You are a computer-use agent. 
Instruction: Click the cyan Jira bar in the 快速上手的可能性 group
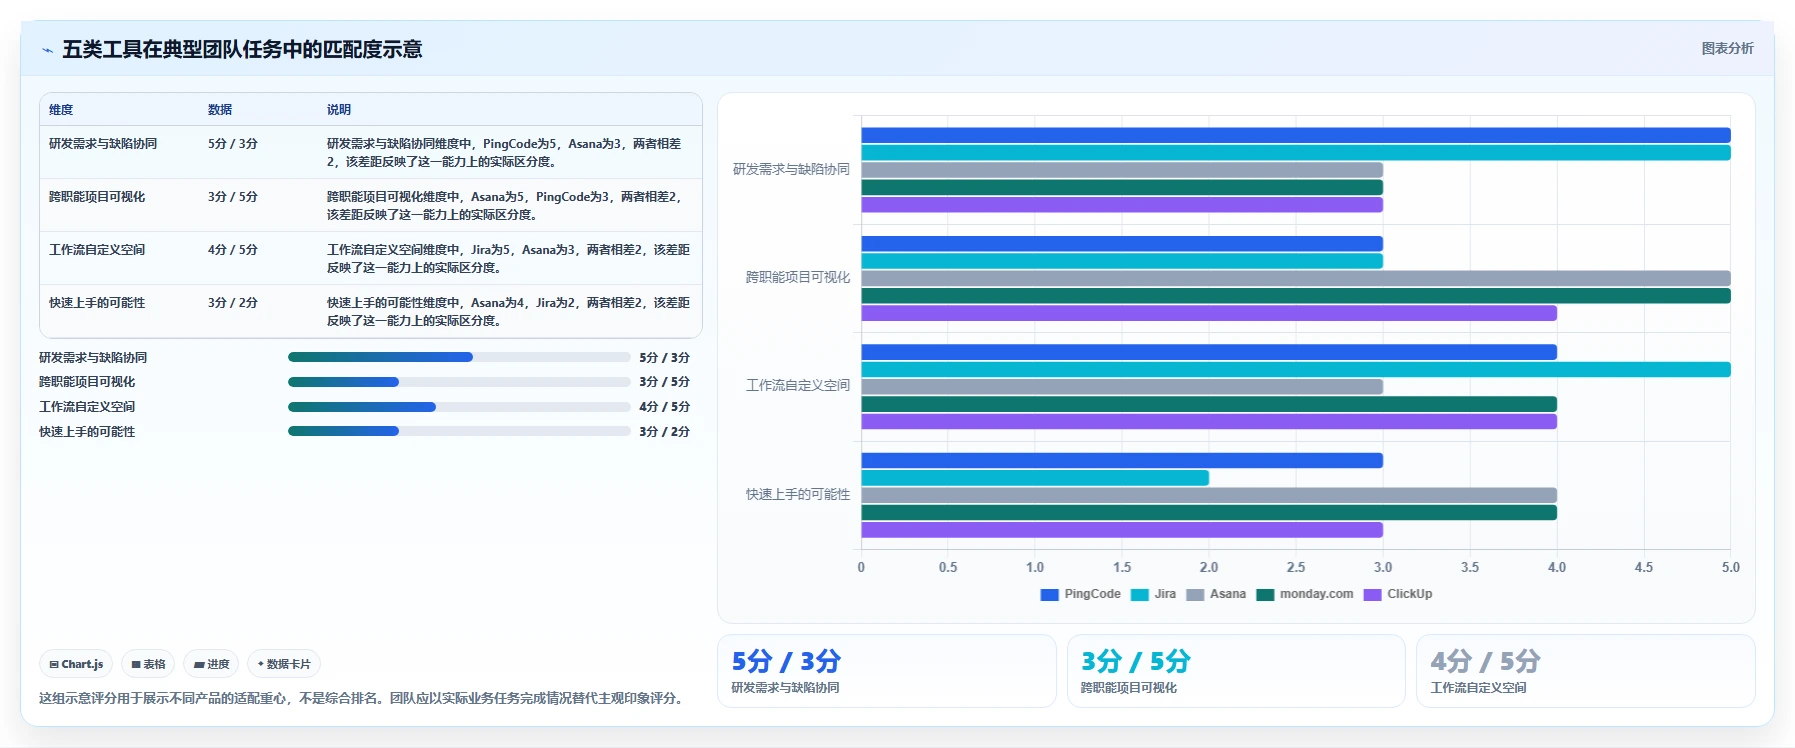[x=1035, y=478]
